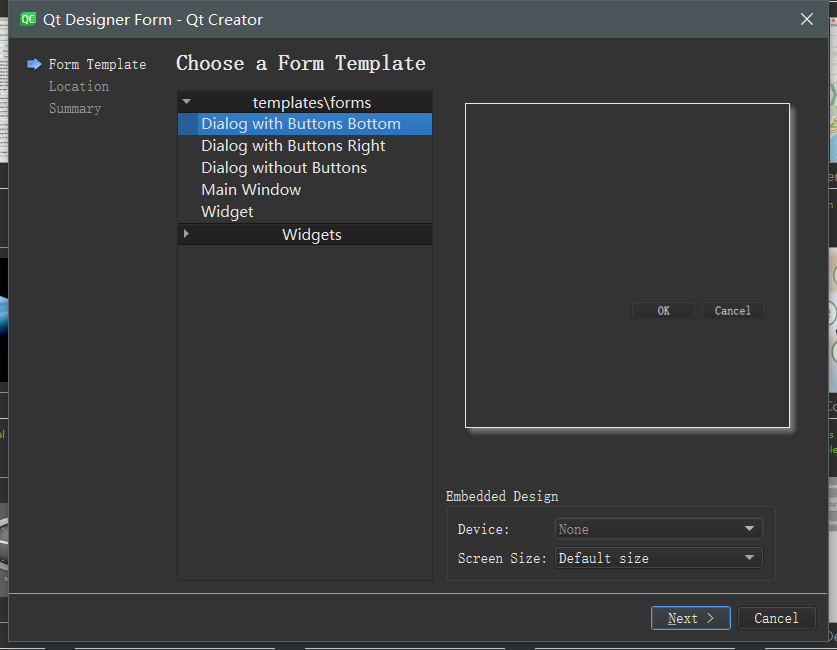Choose Dialog without Buttons template

[x=304, y=168]
